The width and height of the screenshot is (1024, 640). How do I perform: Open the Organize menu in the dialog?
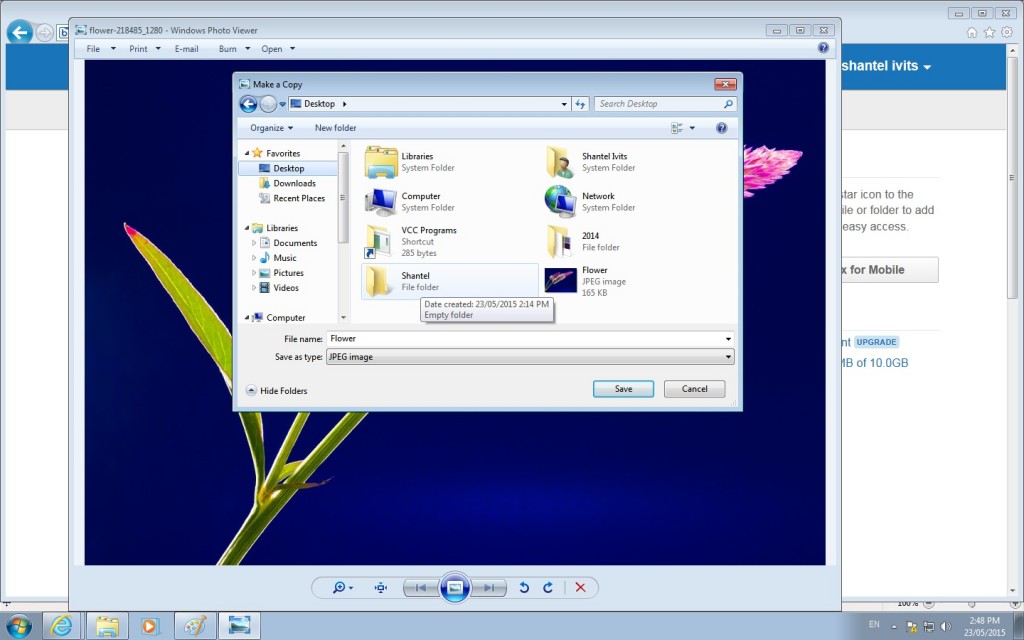point(272,128)
